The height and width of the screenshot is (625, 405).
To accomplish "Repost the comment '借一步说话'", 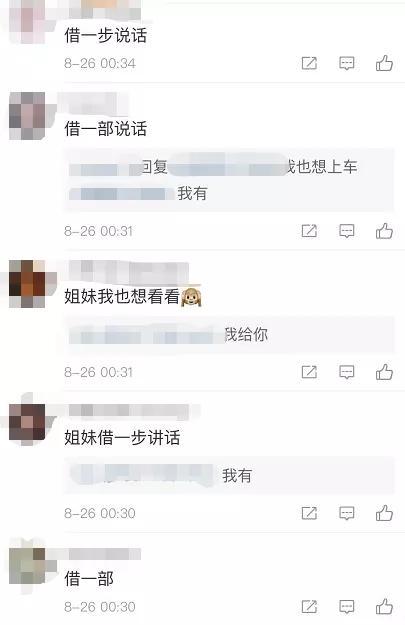I will coord(309,63).
